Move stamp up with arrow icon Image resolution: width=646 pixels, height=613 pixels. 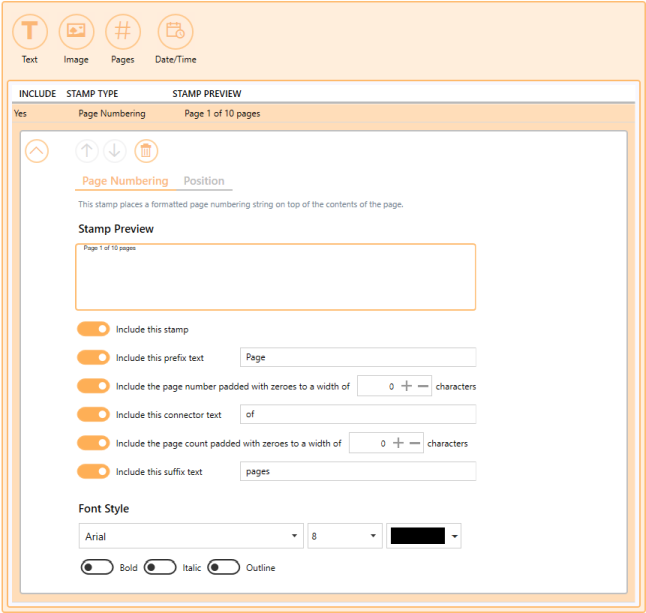pos(87,151)
